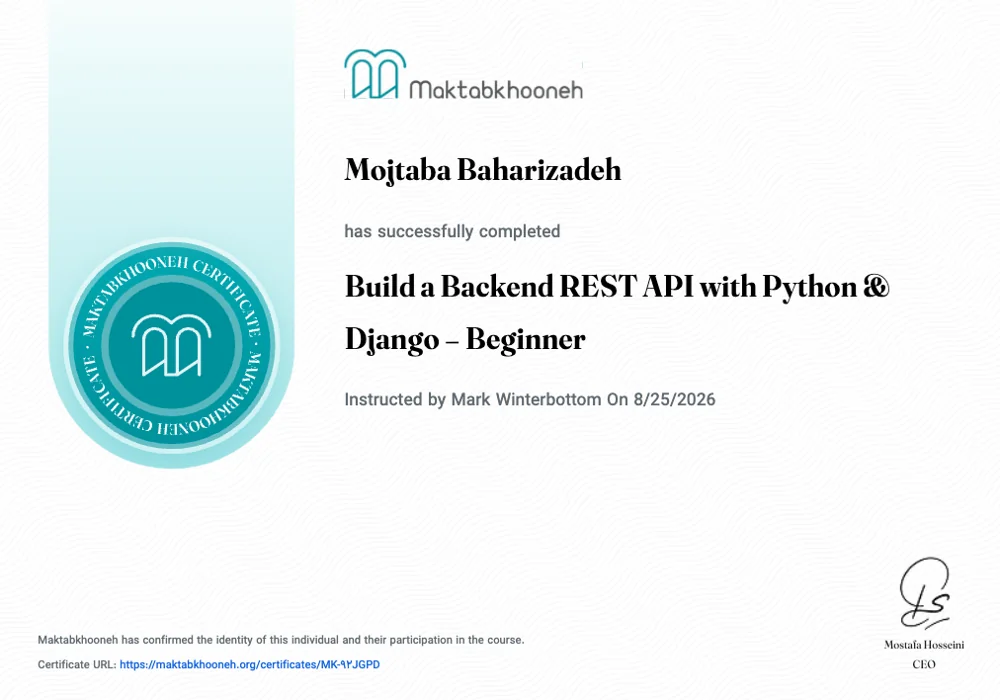Click the name 'Mostafa Hosseini'
1000x700 pixels.
coord(924,645)
